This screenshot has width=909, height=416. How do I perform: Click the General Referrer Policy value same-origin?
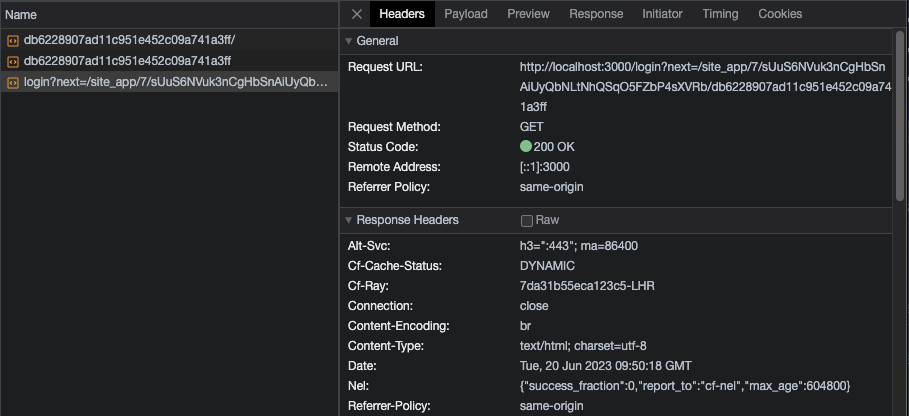point(551,187)
